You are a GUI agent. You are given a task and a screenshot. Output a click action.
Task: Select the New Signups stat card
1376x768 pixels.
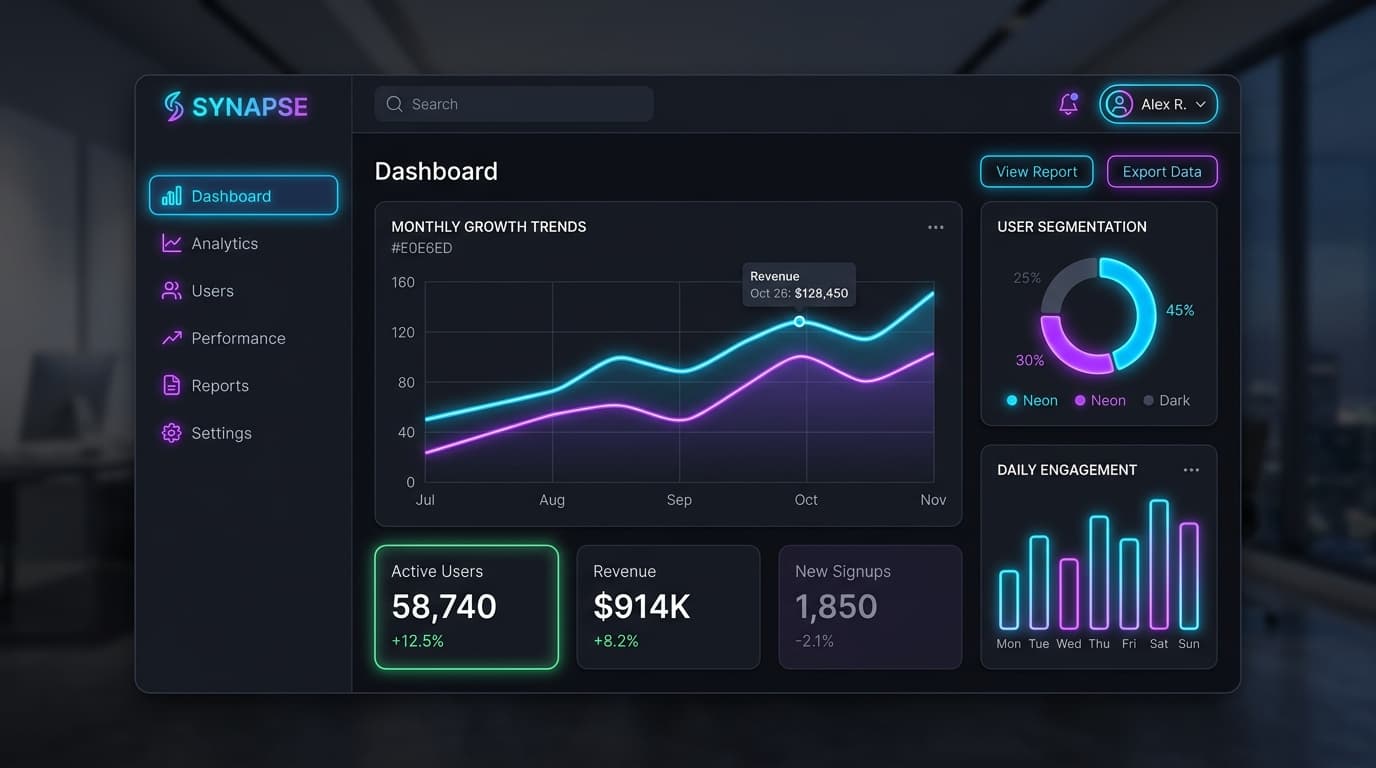pyautogui.click(x=870, y=607)
